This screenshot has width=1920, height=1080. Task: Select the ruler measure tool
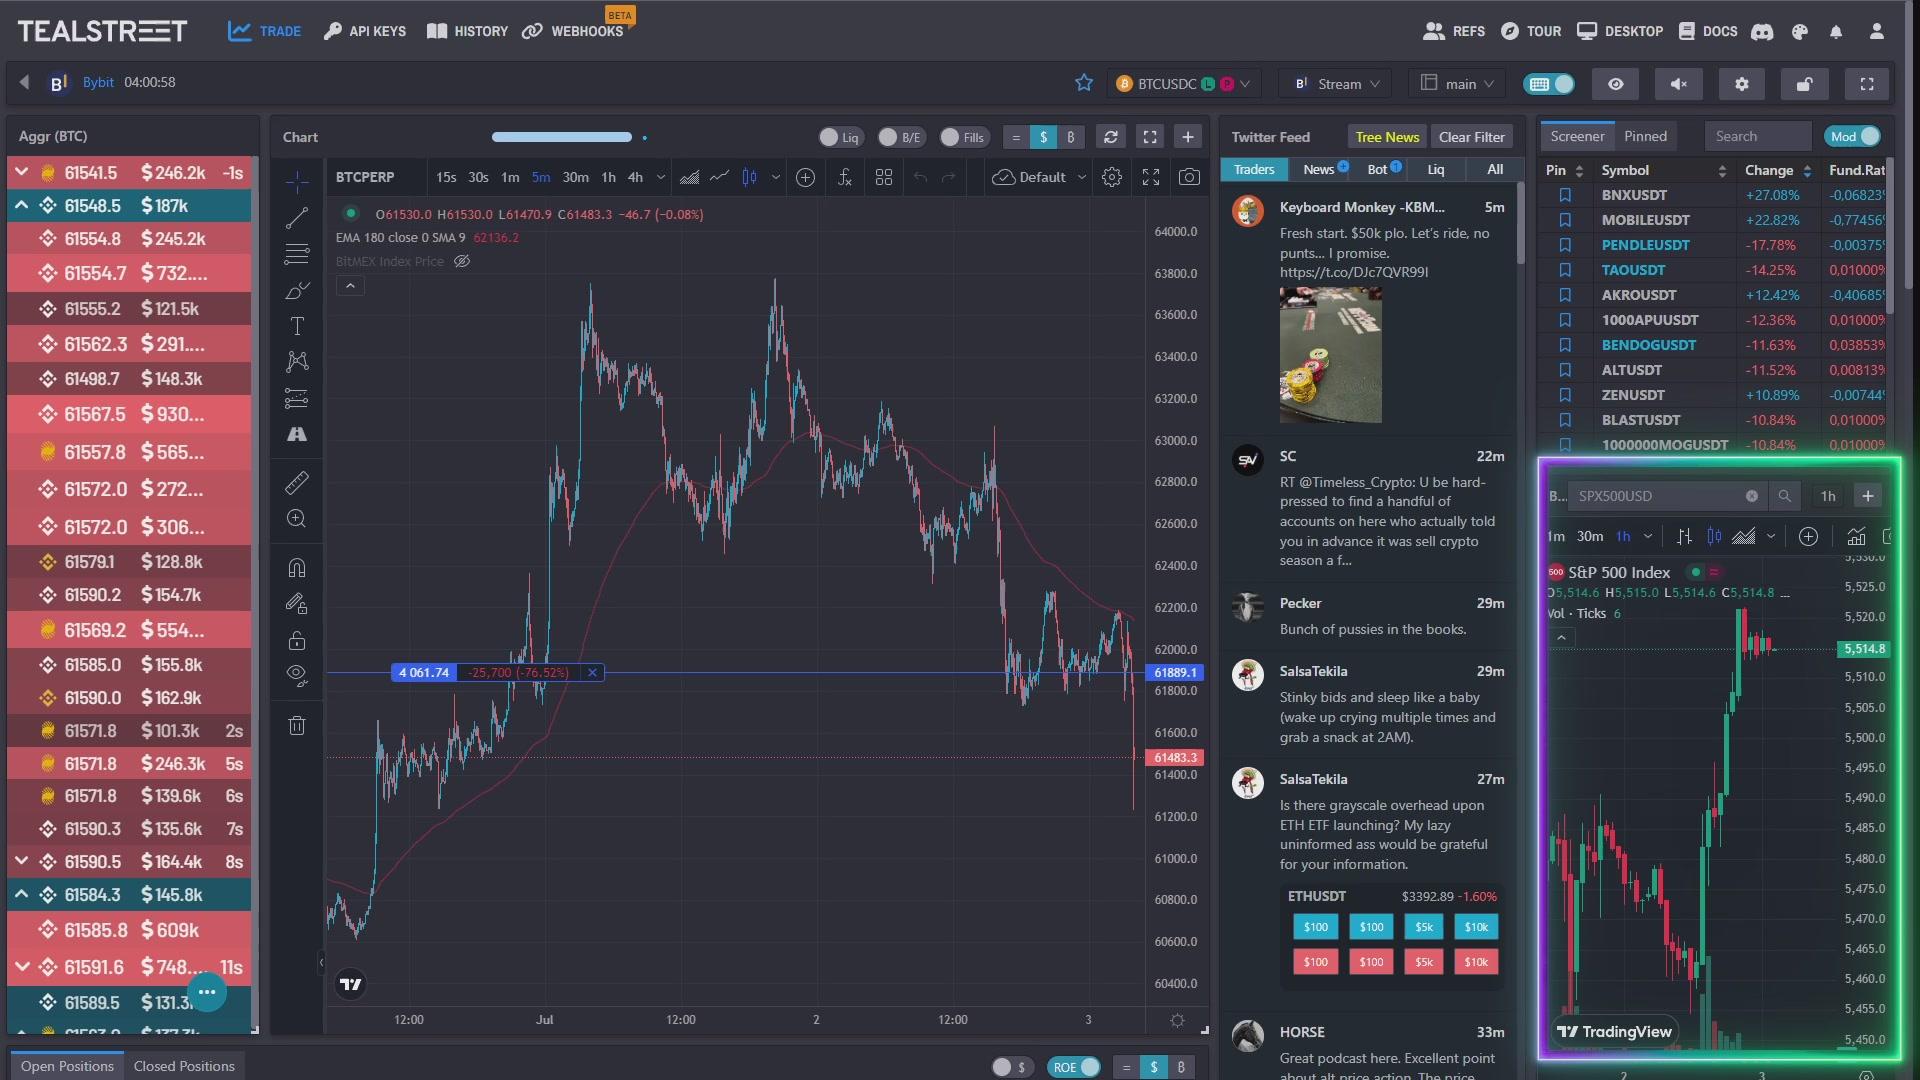(x=297, y=483)
